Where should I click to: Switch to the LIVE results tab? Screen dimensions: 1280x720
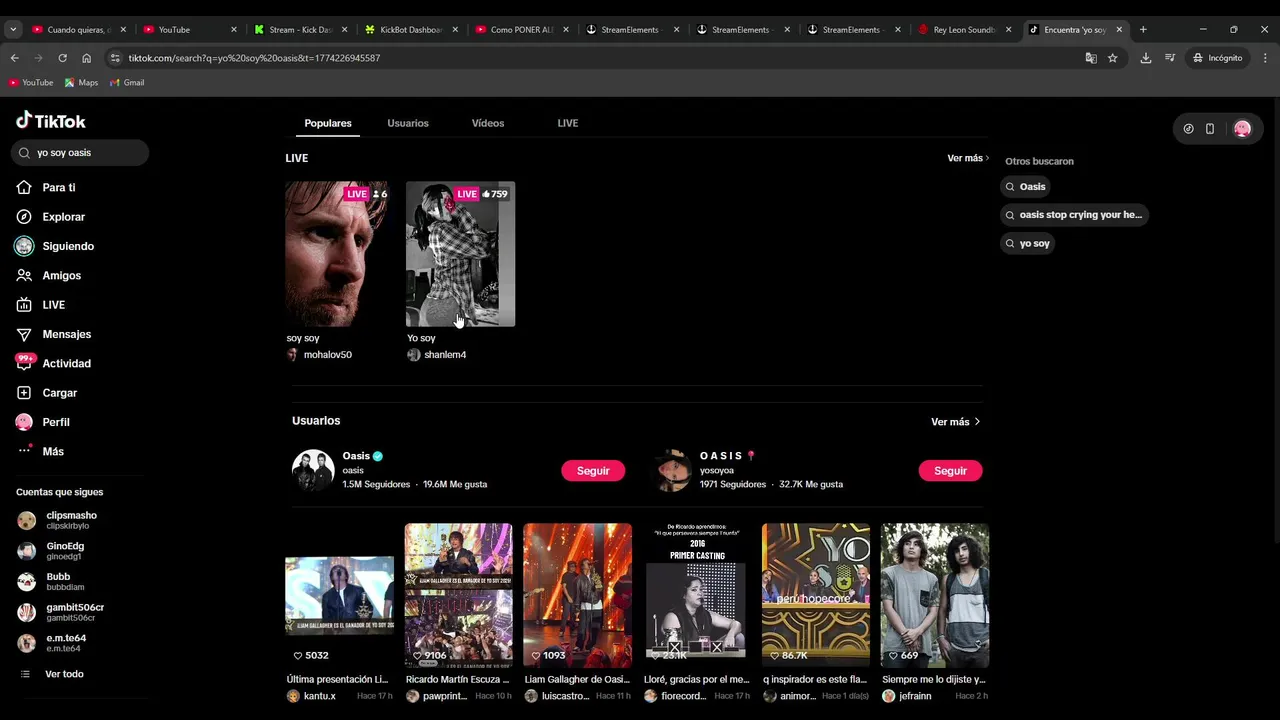568,123
